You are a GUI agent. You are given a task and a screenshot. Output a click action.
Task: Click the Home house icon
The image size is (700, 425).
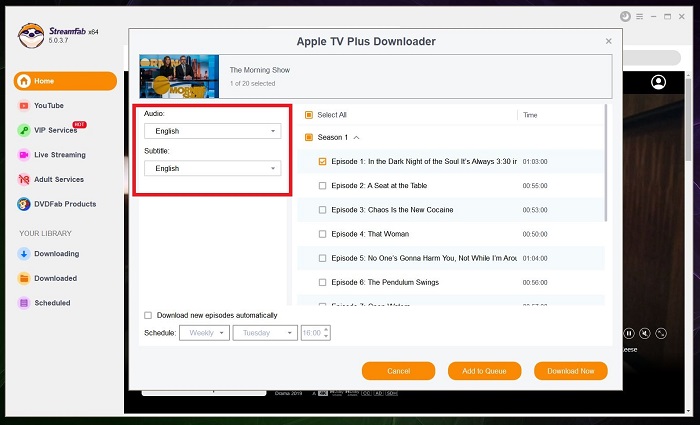point(24,81)
